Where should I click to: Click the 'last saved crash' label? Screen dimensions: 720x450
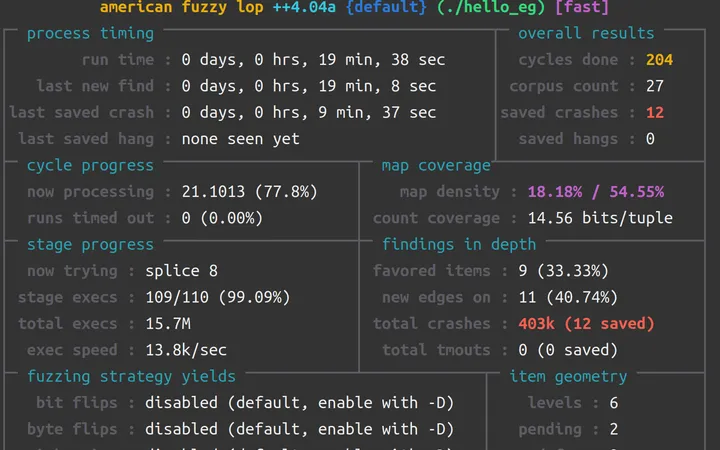(81, 112)
